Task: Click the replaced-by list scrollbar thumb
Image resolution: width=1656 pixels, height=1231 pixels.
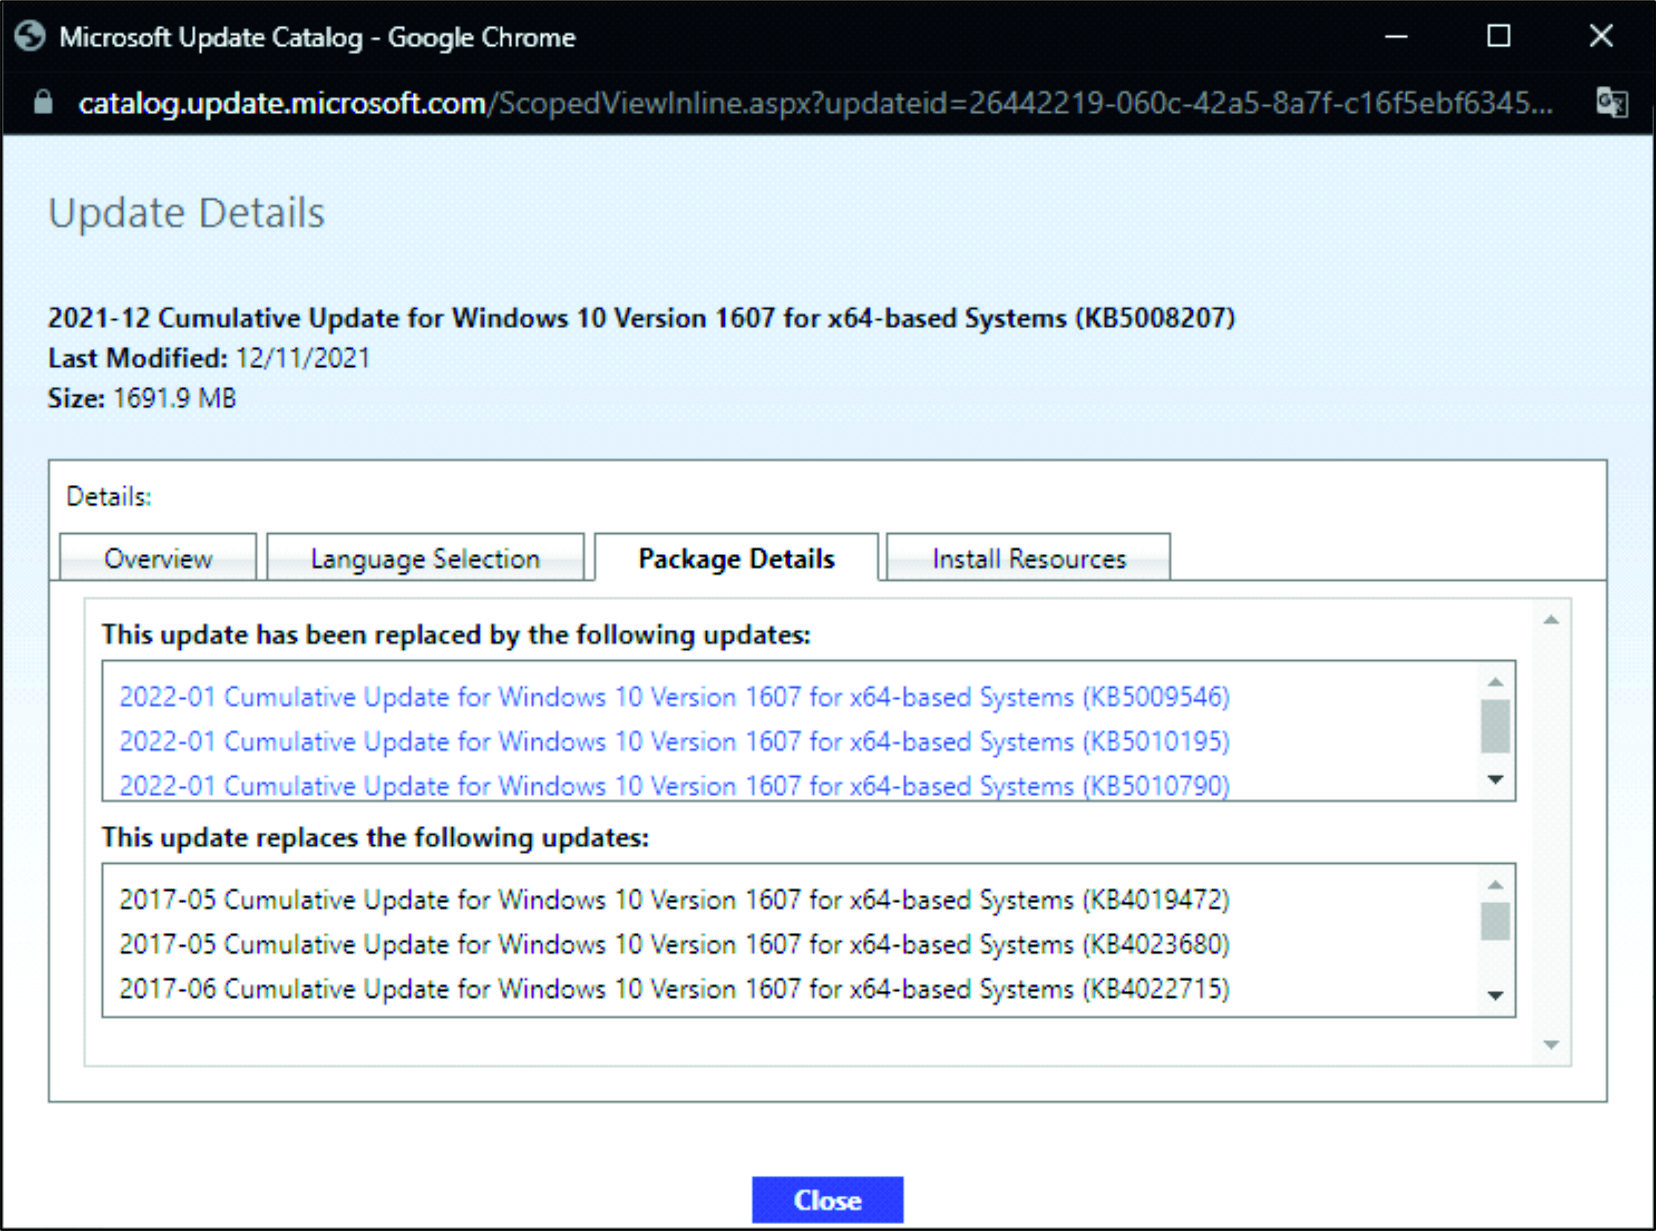Action: click(x=1495, y=726)
